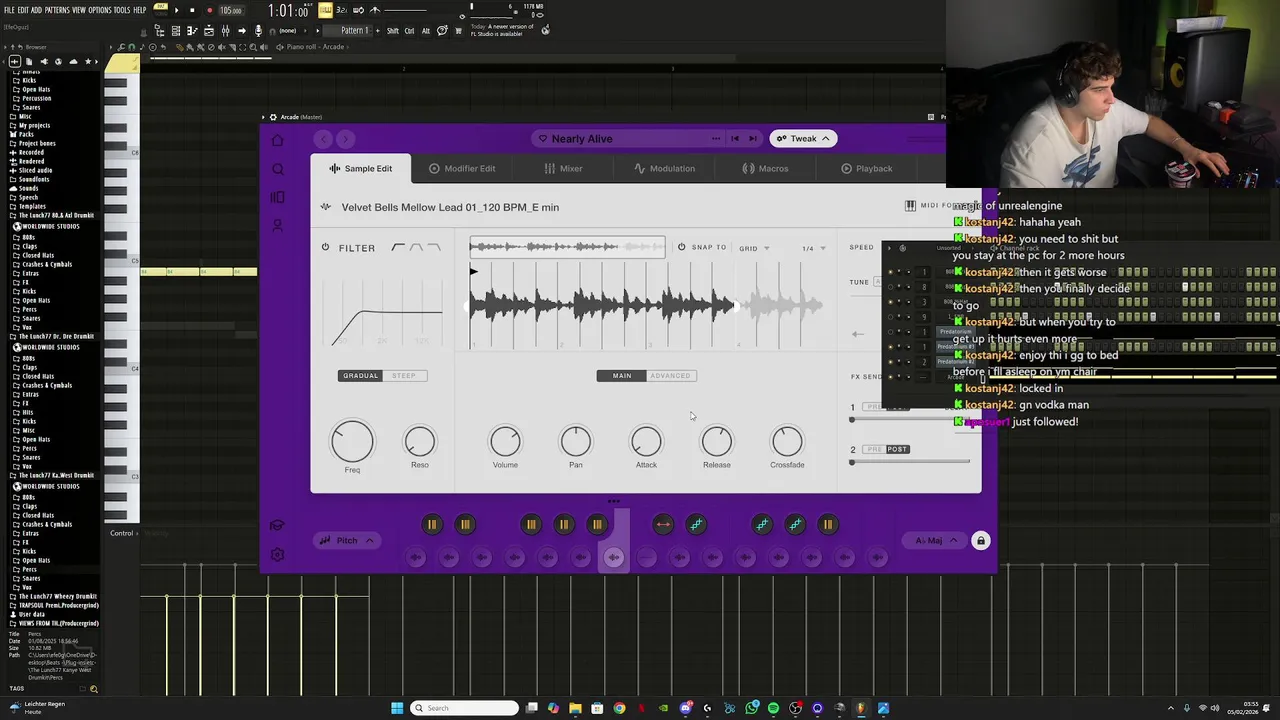Click the Volume knob
The width and height of the screenshot is (1280, 720).
point(505,441)
